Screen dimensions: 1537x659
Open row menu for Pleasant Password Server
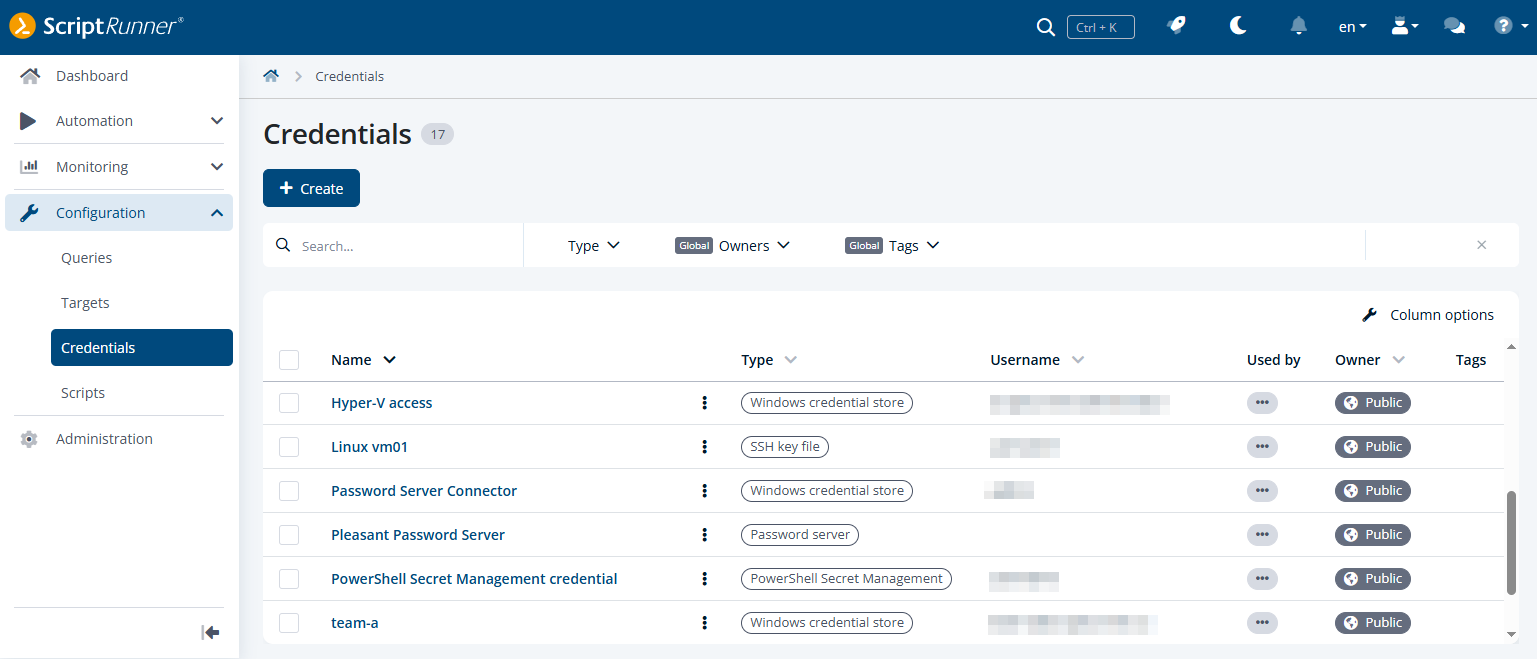705,535
